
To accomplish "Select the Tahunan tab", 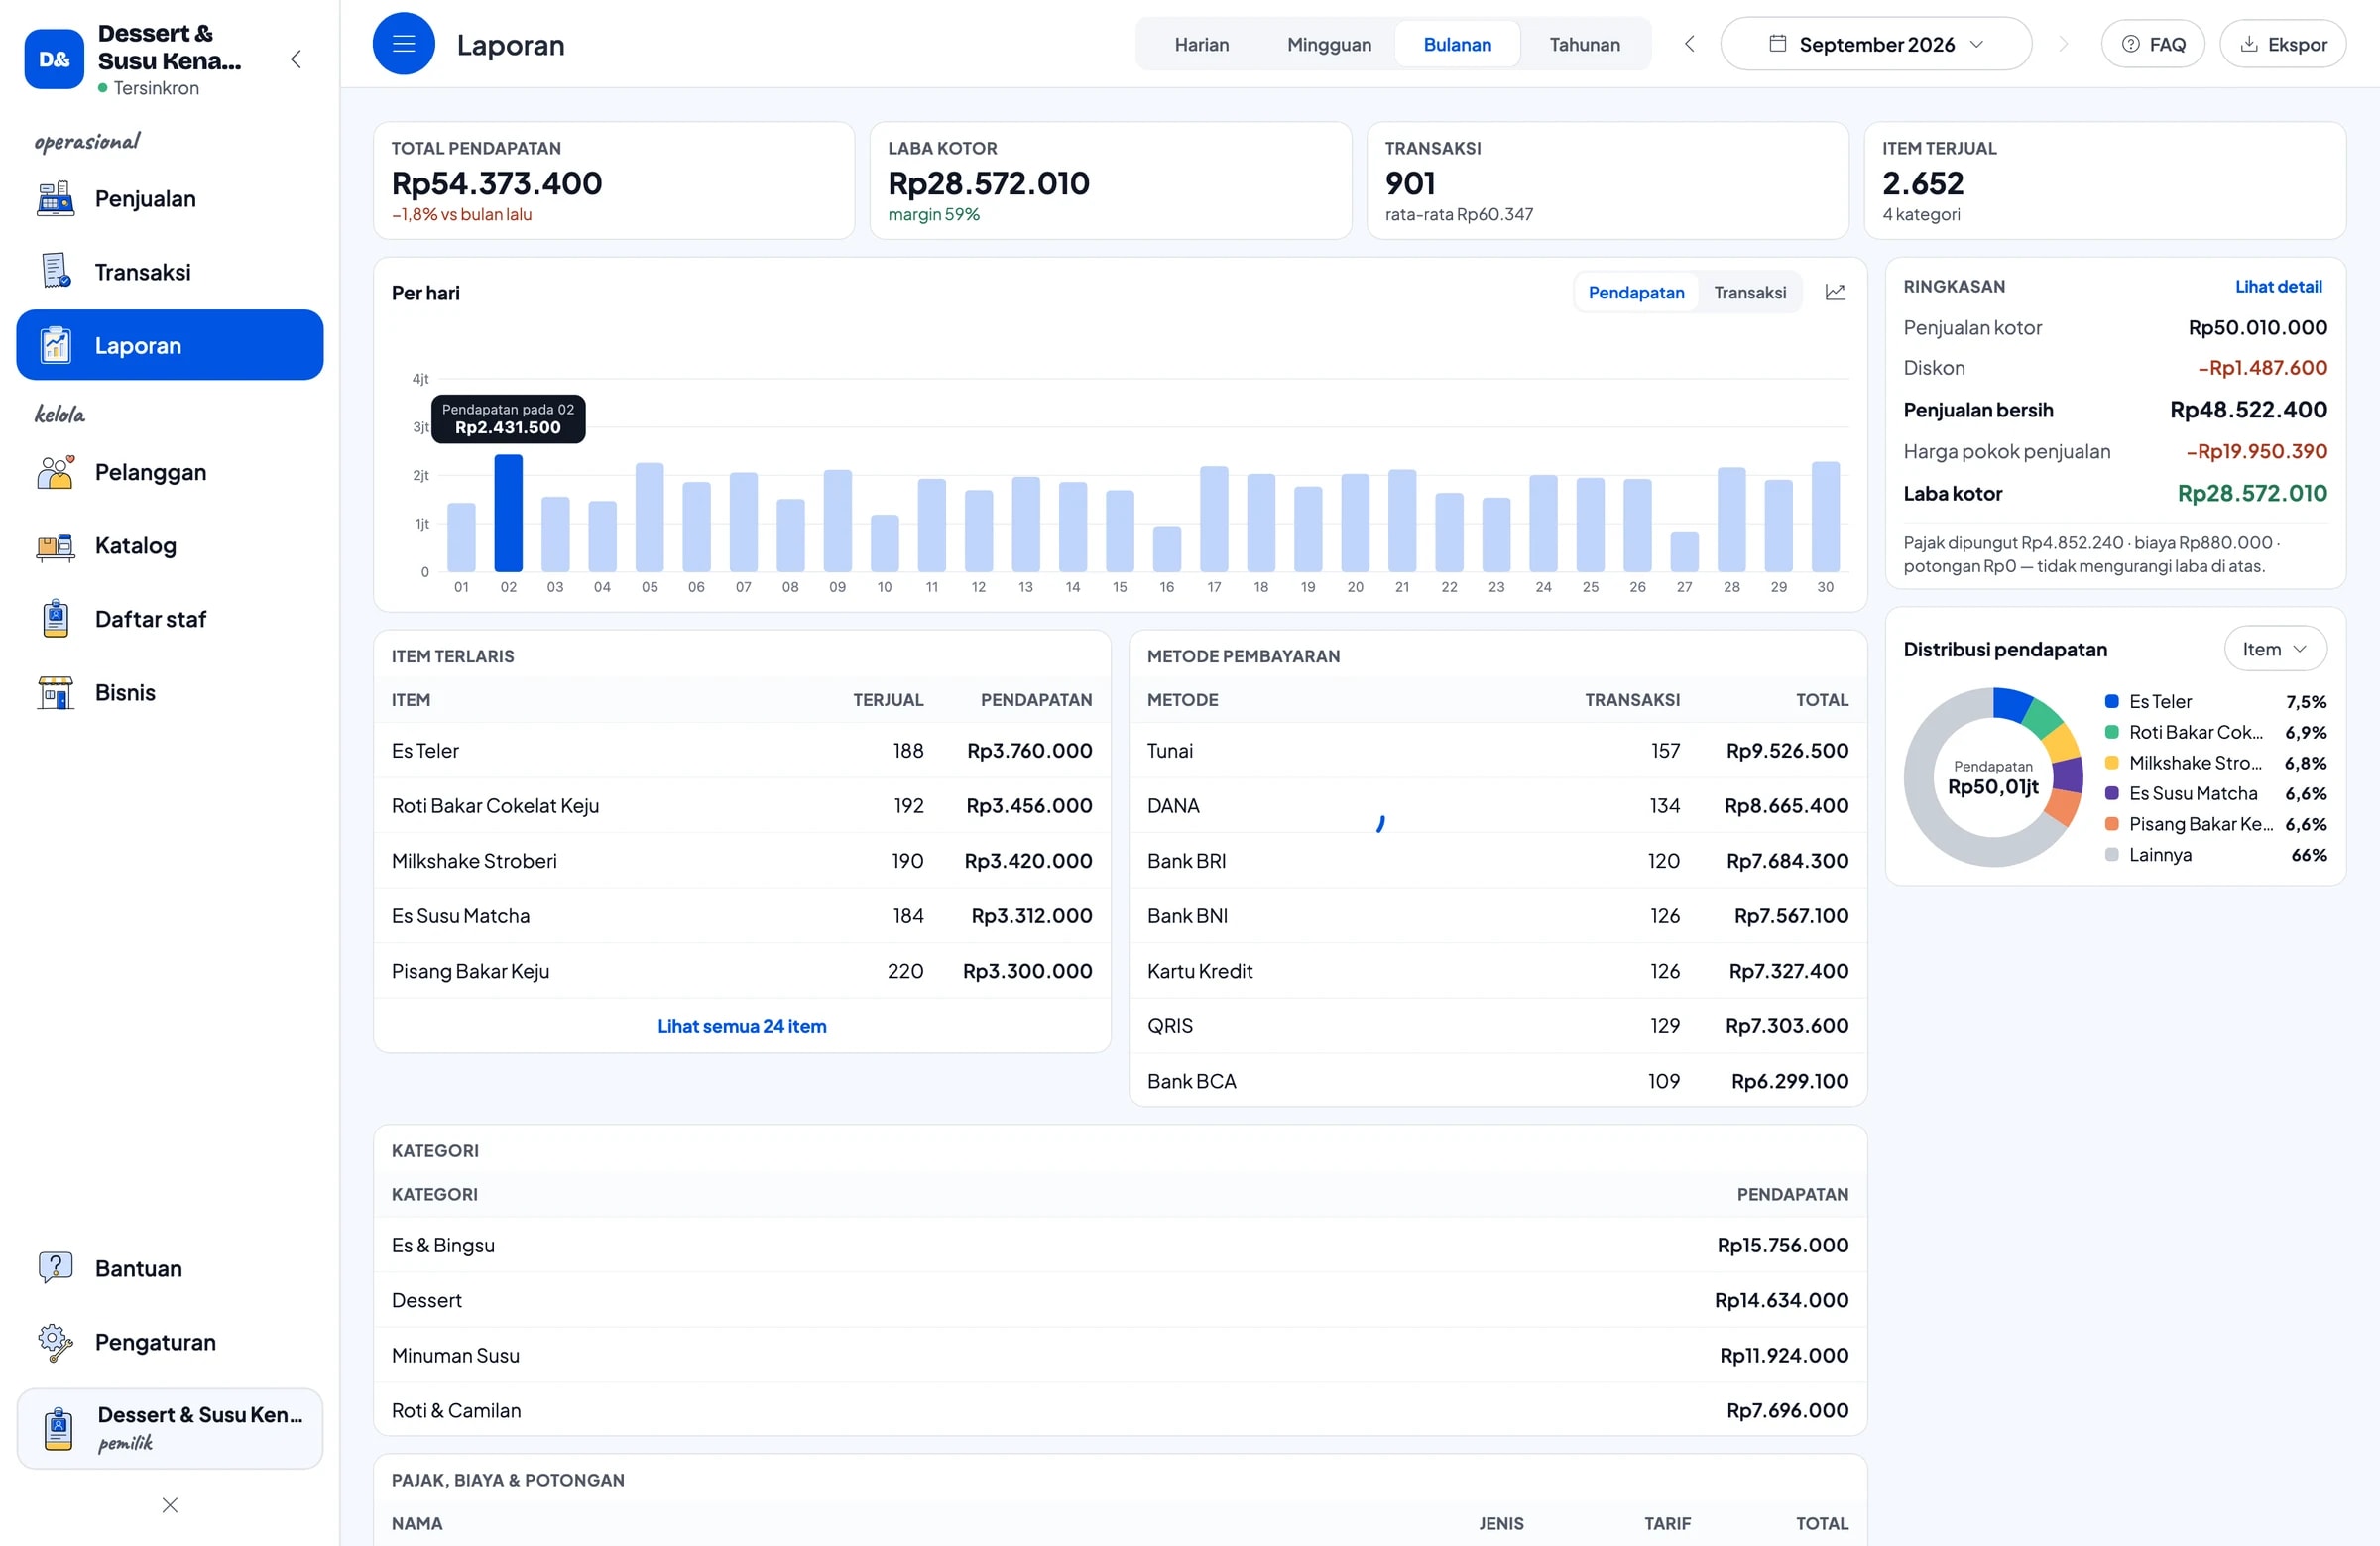I will click(1584, 44).
